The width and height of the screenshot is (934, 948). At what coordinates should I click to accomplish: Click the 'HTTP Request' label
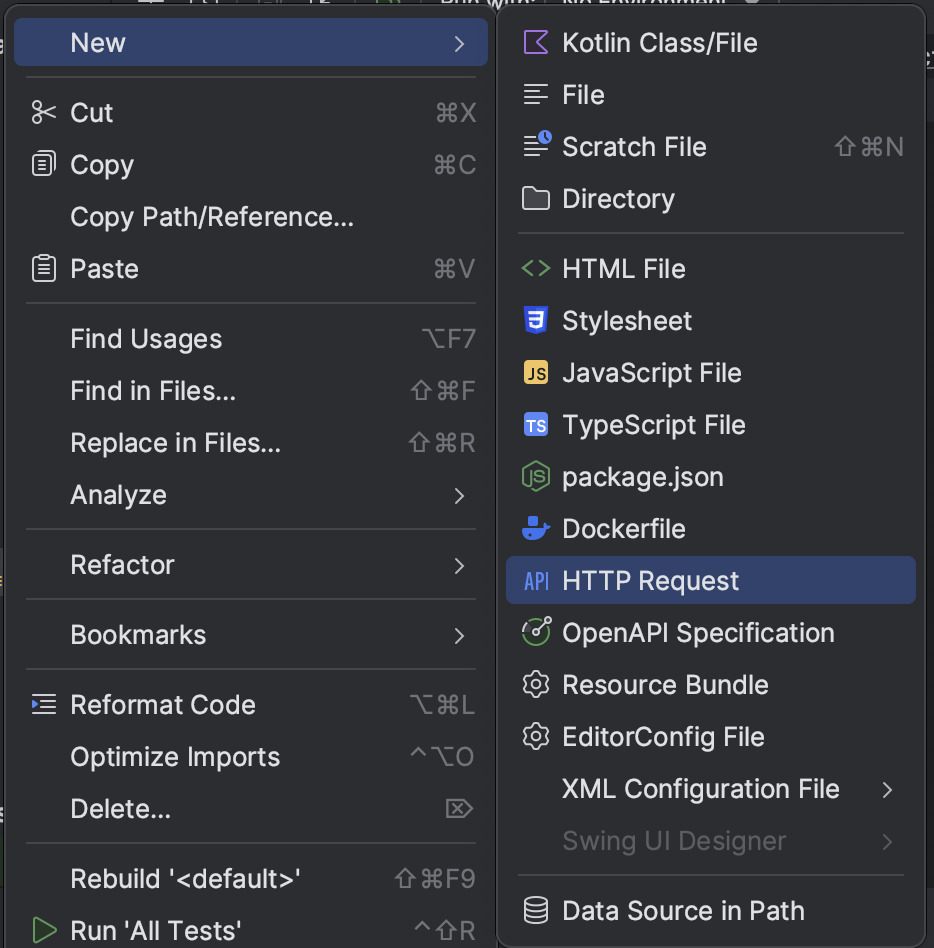(x=650, y=581)
